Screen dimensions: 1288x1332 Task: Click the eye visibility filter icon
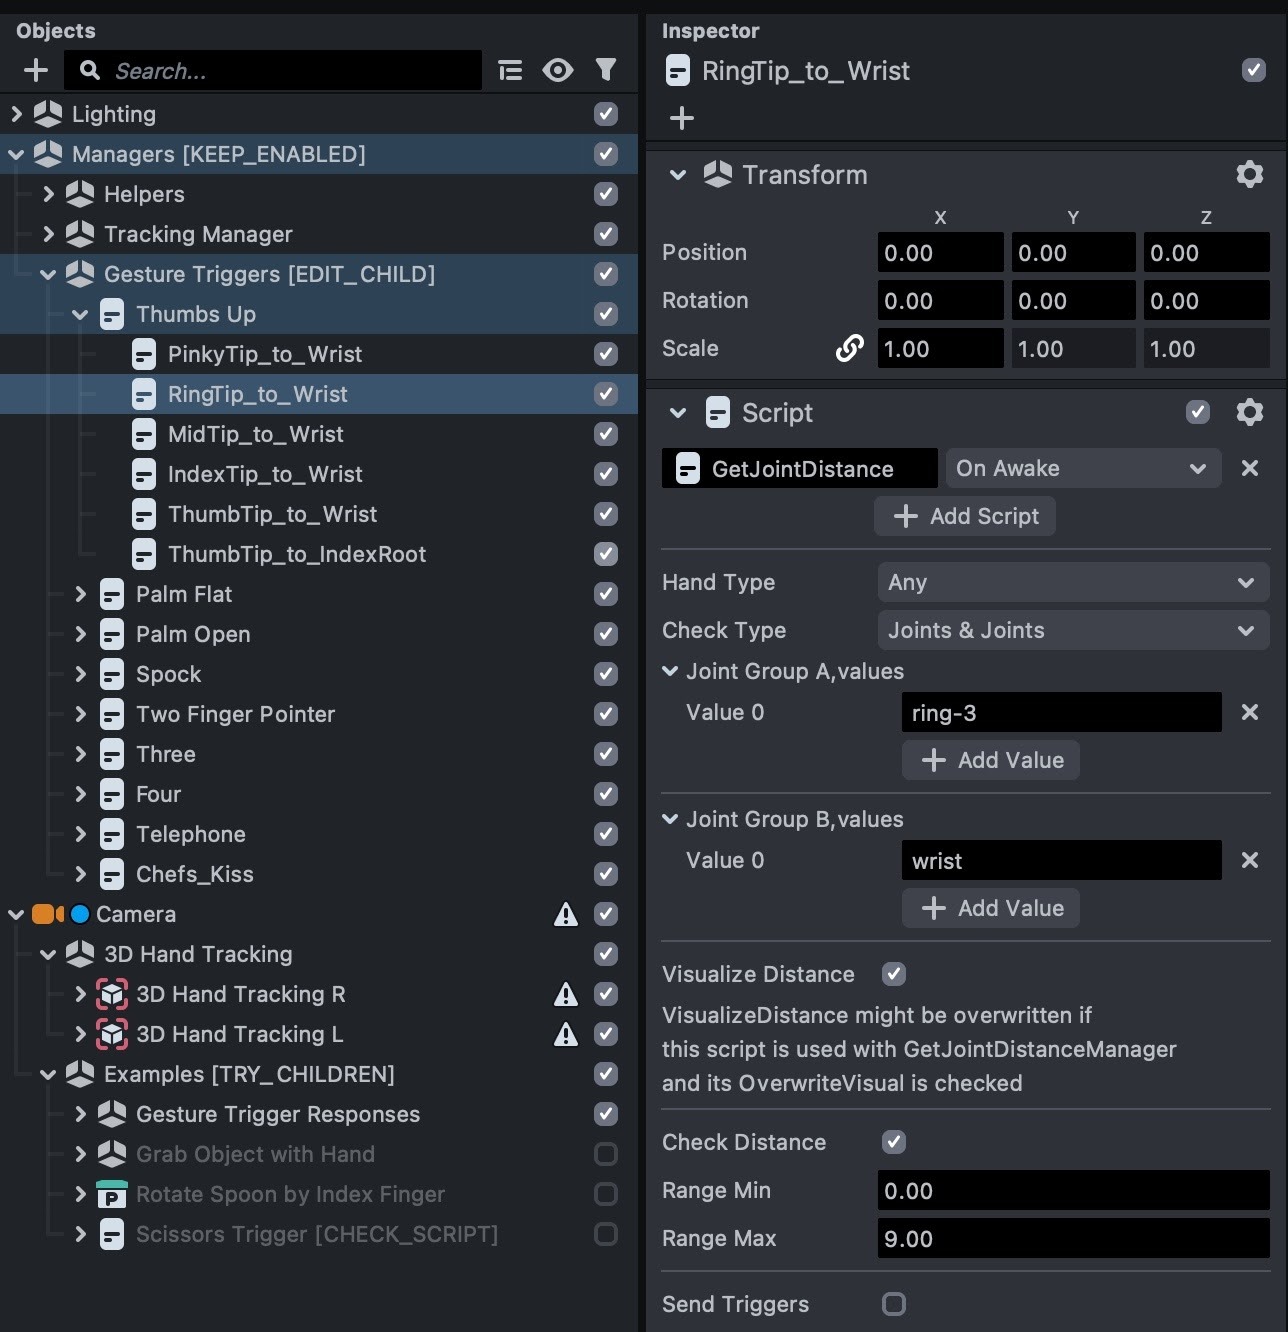click(558, 70)
